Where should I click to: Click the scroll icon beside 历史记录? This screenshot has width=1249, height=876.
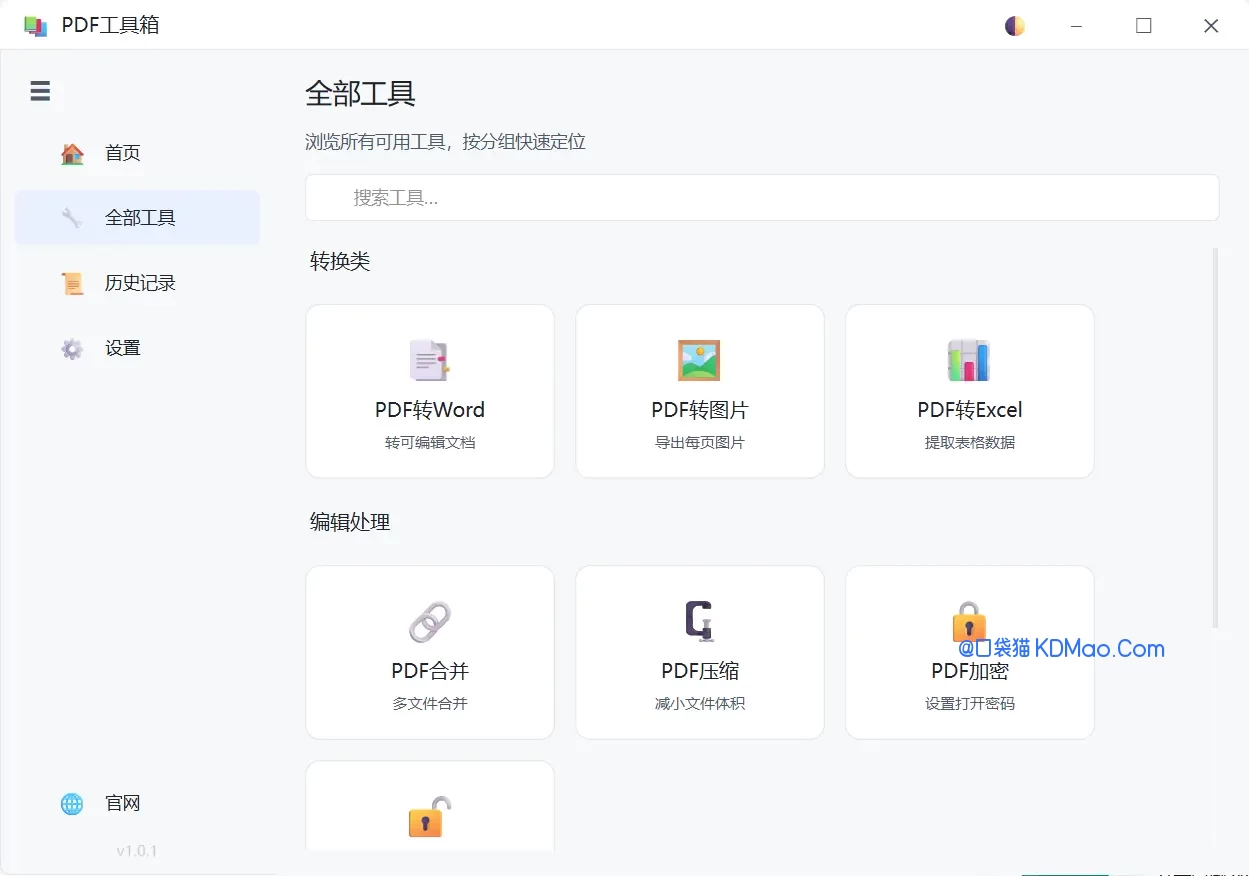[72, 283]
